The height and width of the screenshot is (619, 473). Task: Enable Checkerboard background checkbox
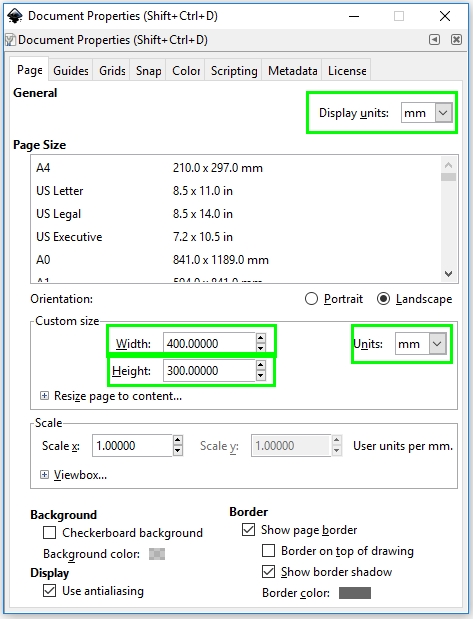[x=49, y=533]
